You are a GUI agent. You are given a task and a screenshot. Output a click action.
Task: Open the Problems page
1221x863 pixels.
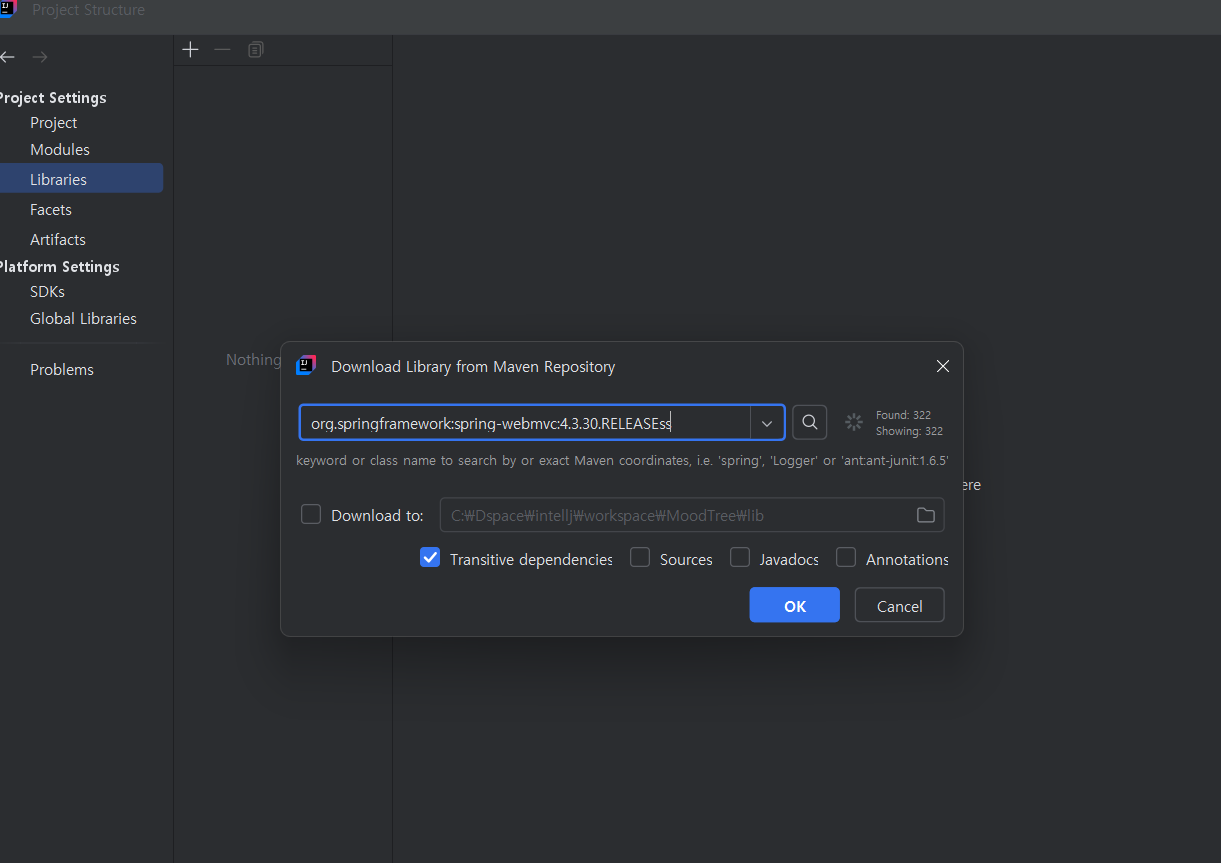tap(62, 369)
